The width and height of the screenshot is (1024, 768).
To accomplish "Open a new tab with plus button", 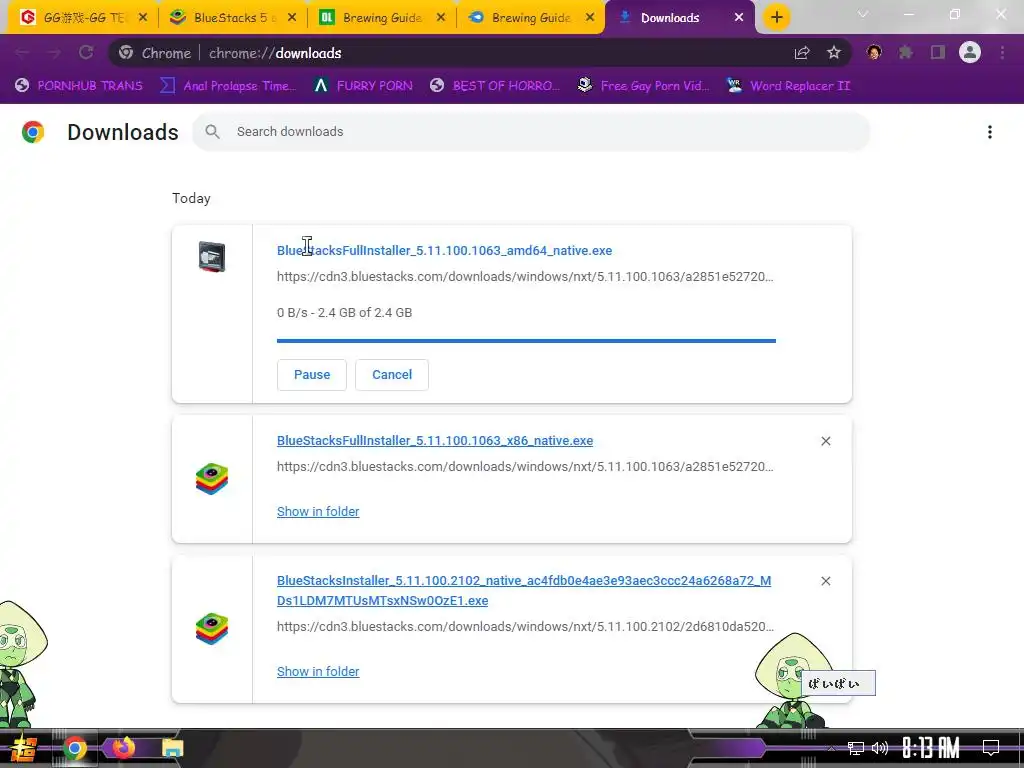I will click(776, 18).
